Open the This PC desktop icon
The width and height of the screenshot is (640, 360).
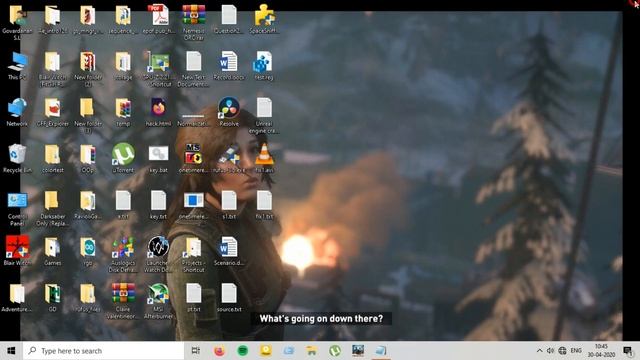tap(17, 65)
